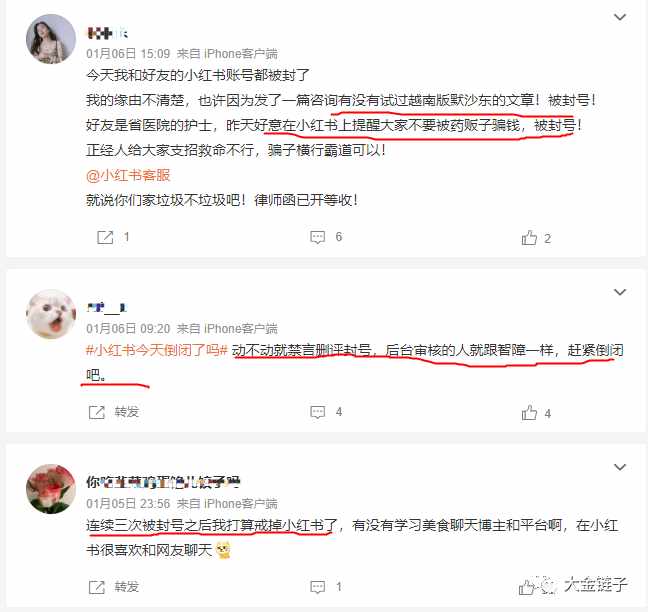Click repost icon on 23:56 post
648x612 pixels.
[x=97, y=587]
